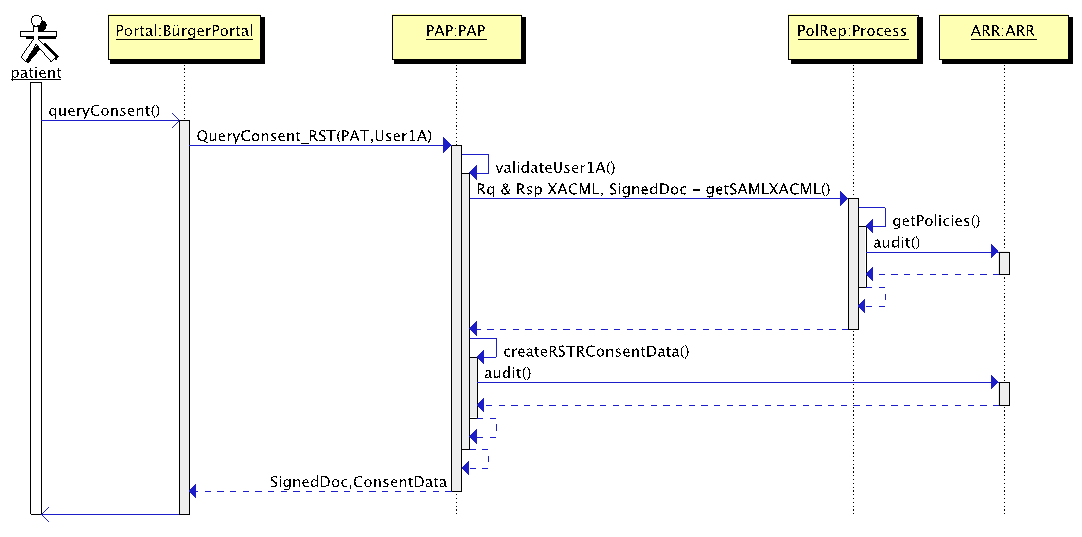1082x537 pixels.
Task: Click the ARR:ARR lifeline header
Action: point(1003,32)
